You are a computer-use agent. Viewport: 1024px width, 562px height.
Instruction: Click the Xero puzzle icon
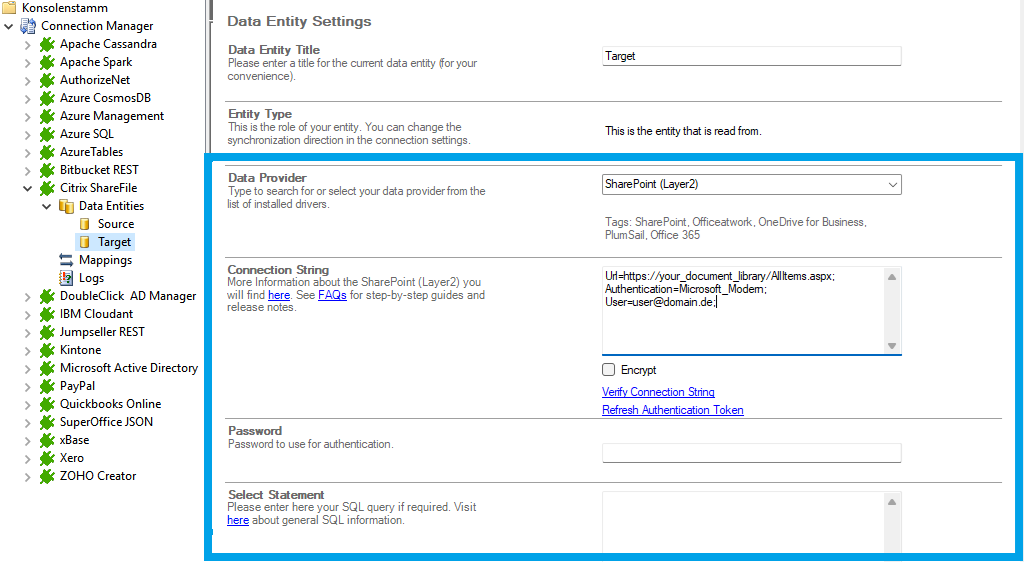tap(47, 458)
